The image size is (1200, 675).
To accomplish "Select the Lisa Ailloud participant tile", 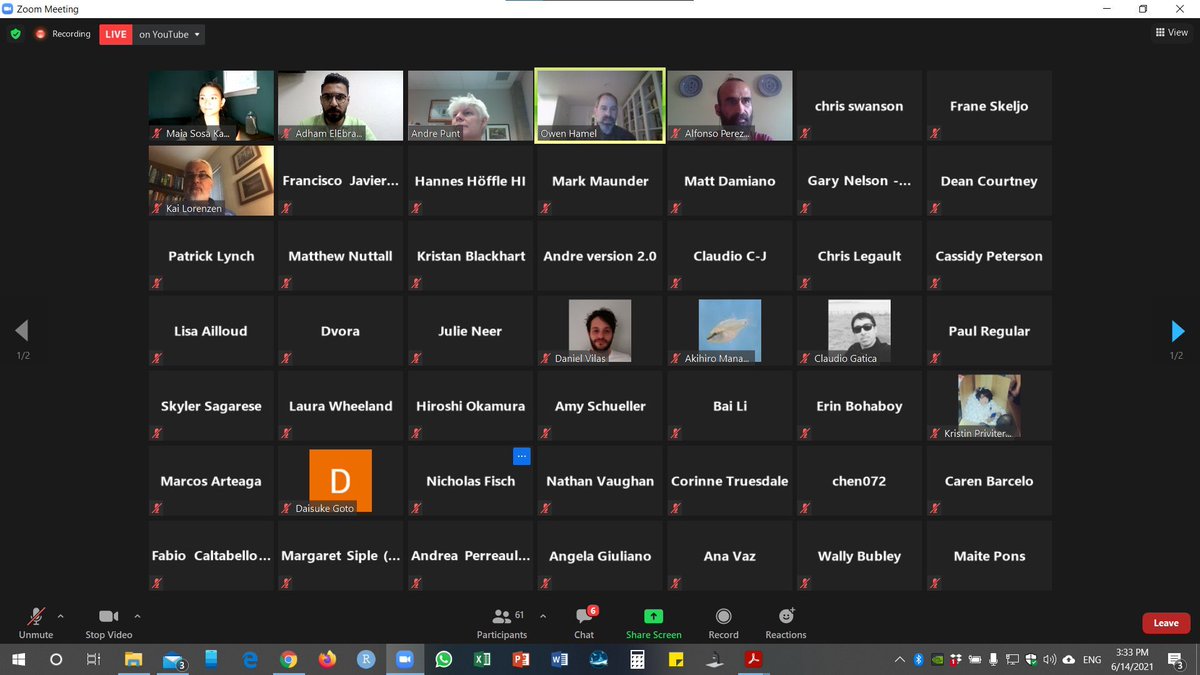I will coord(211,331).
